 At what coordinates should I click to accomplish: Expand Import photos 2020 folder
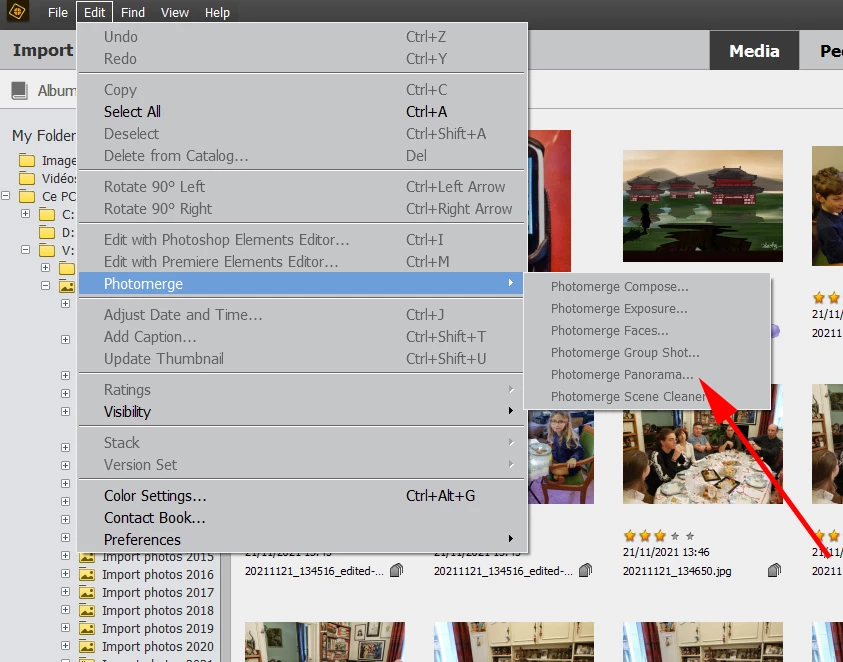coord(65,646)
